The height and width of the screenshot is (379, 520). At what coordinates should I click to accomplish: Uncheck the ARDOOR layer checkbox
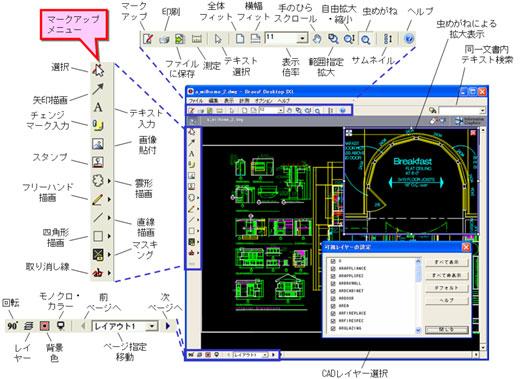333,298
